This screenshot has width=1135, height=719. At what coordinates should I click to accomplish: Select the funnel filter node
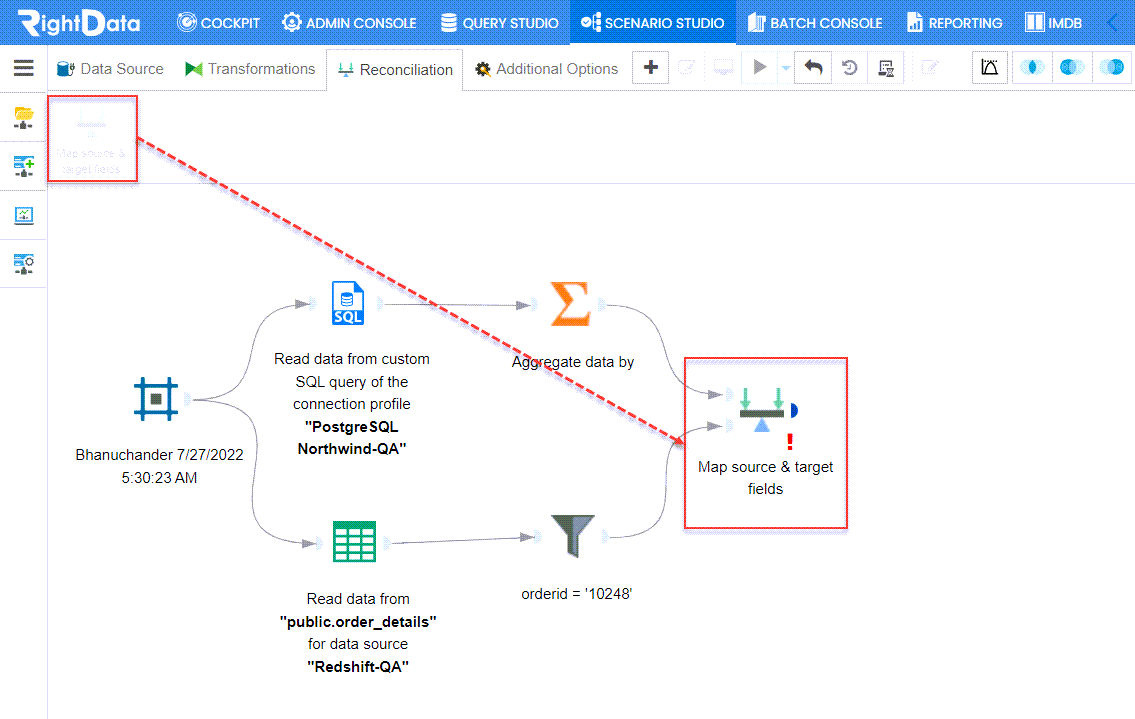click(573, 536)
